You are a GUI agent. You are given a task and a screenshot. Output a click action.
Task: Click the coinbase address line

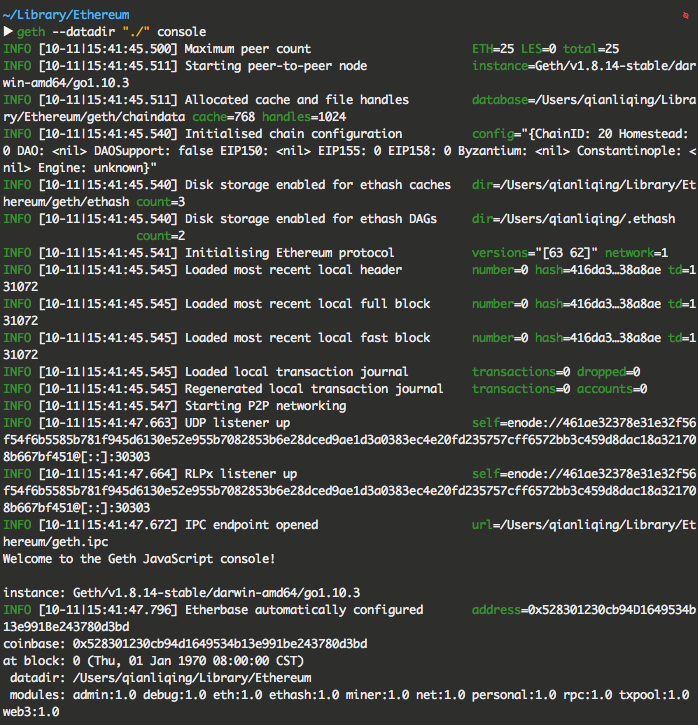(185, 644)
